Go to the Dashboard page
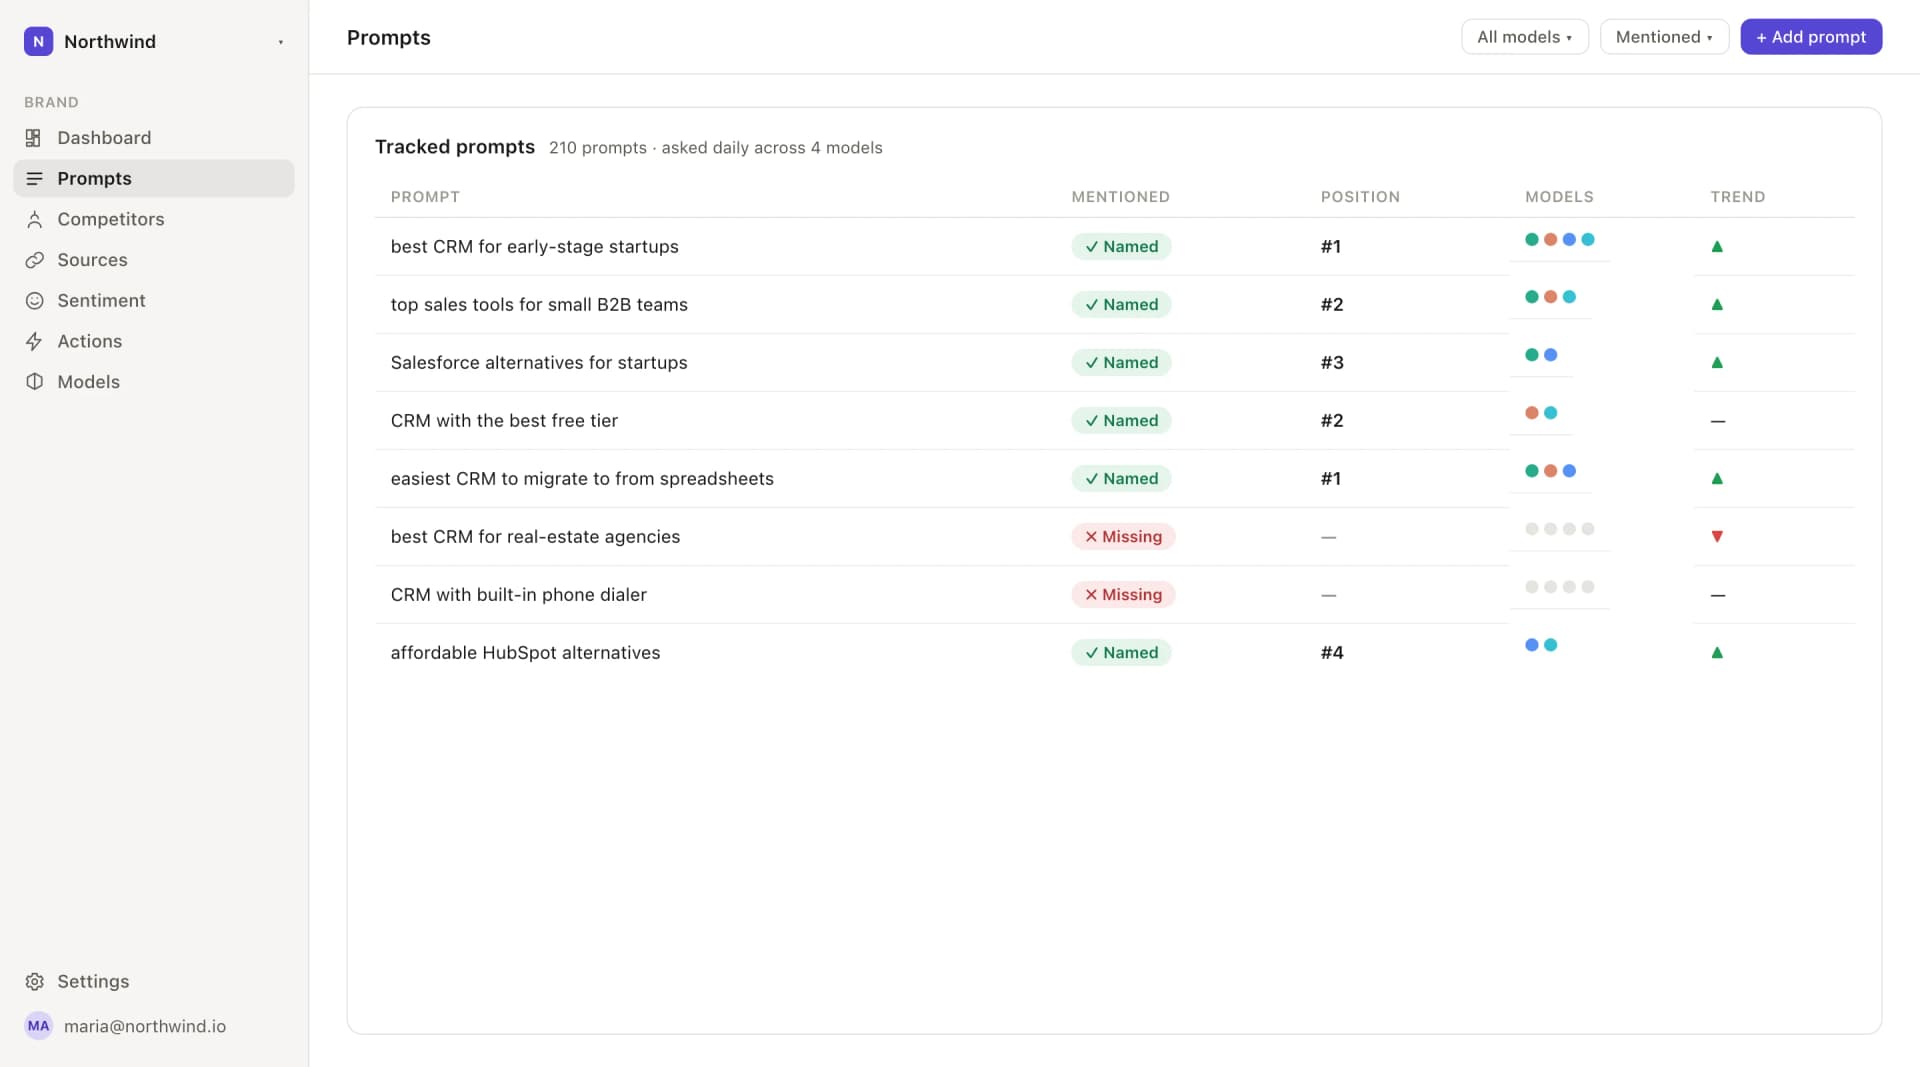1920x1067 pixels. pos(154,138)
